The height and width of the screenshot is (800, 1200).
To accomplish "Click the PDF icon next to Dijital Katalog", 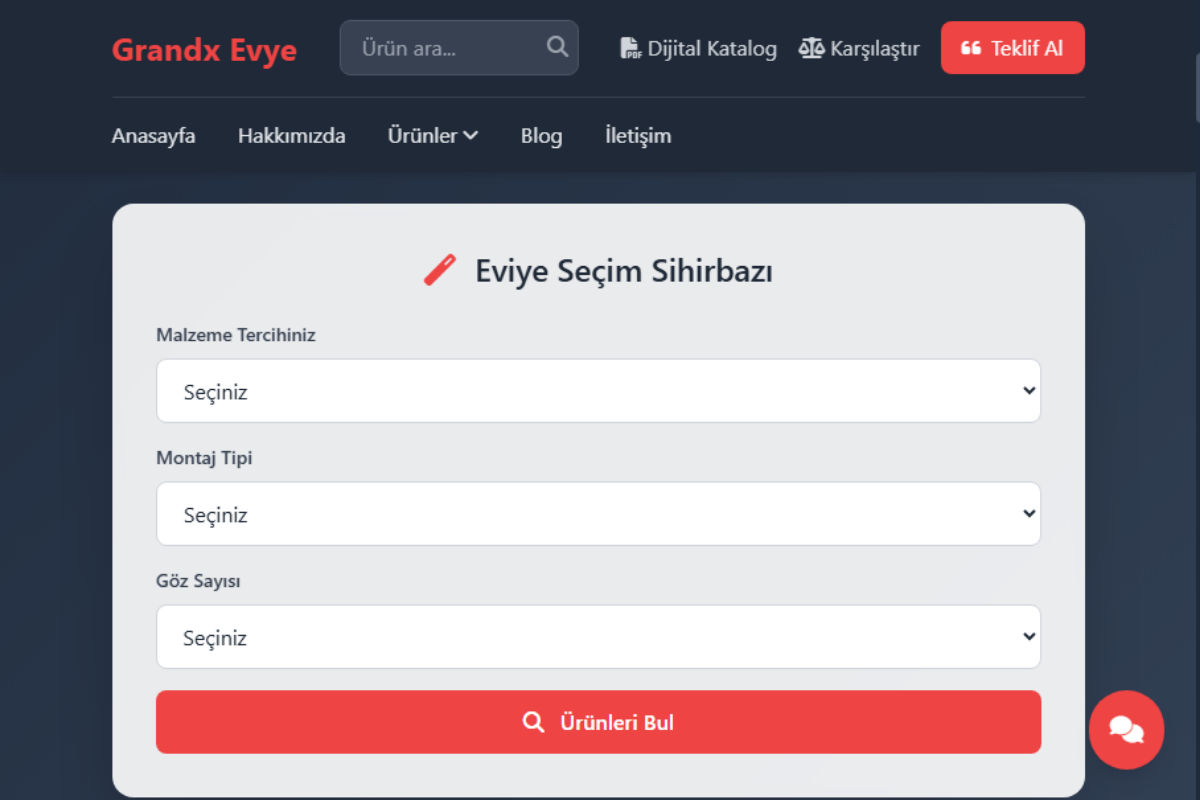I will [630, 47].
